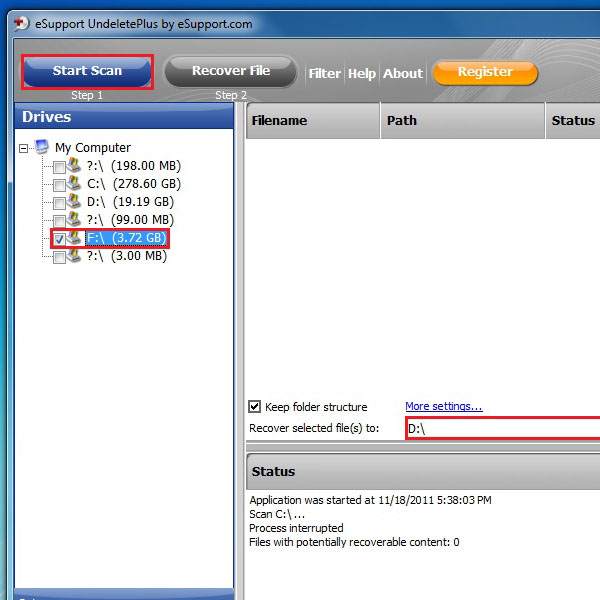Uncheck the F:\ (3.72 GB) drive checkbox

click(59, 239)
